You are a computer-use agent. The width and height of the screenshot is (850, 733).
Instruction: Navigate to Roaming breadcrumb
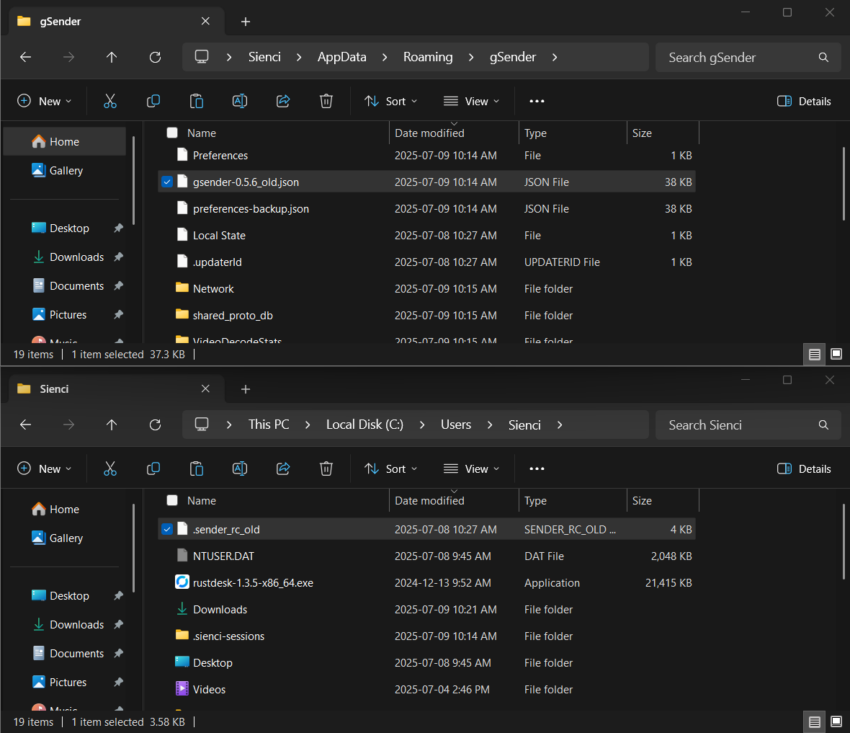428,57
